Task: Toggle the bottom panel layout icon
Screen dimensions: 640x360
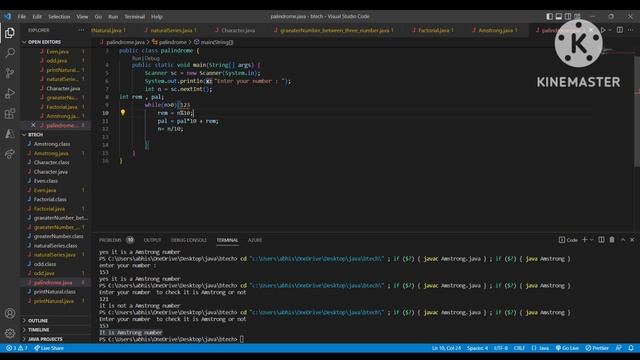Action: pos(559,16)
